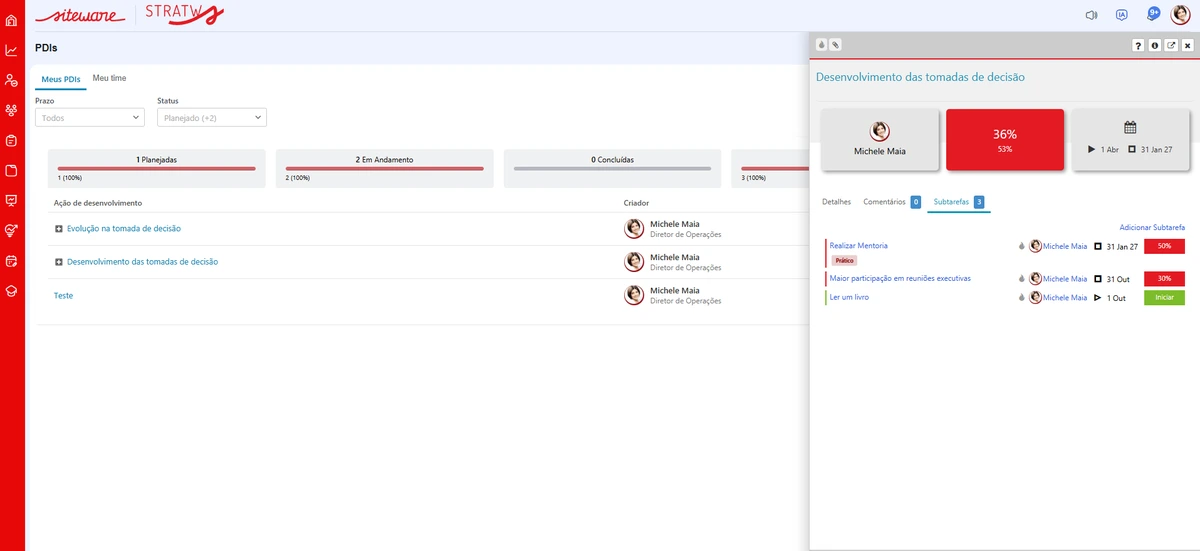This screenshot has width=1200, height=551.
Task: Switch to the Meus PDIs tab
Action: 61,79
